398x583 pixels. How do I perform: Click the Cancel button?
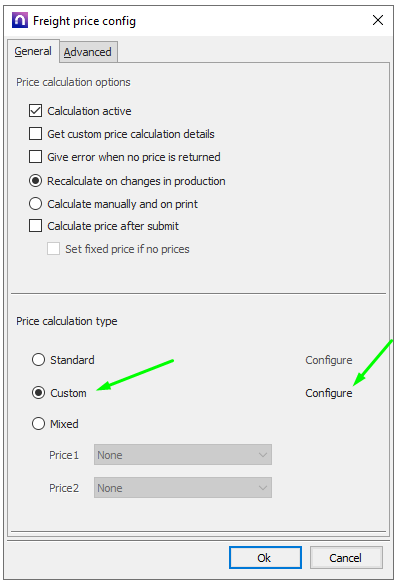(346, 557)
